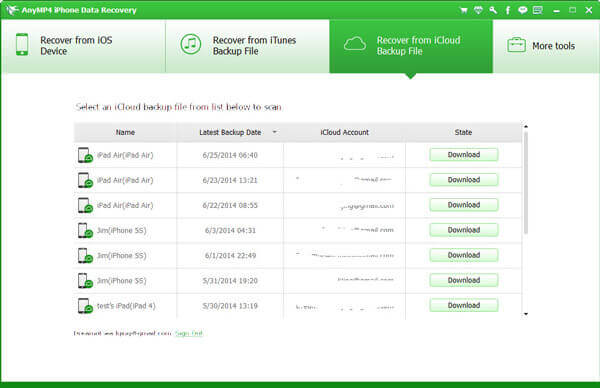Click the cloud icon for iCloud backup
The height and width of the screenshot is (388, 600).
click(355, 44)
